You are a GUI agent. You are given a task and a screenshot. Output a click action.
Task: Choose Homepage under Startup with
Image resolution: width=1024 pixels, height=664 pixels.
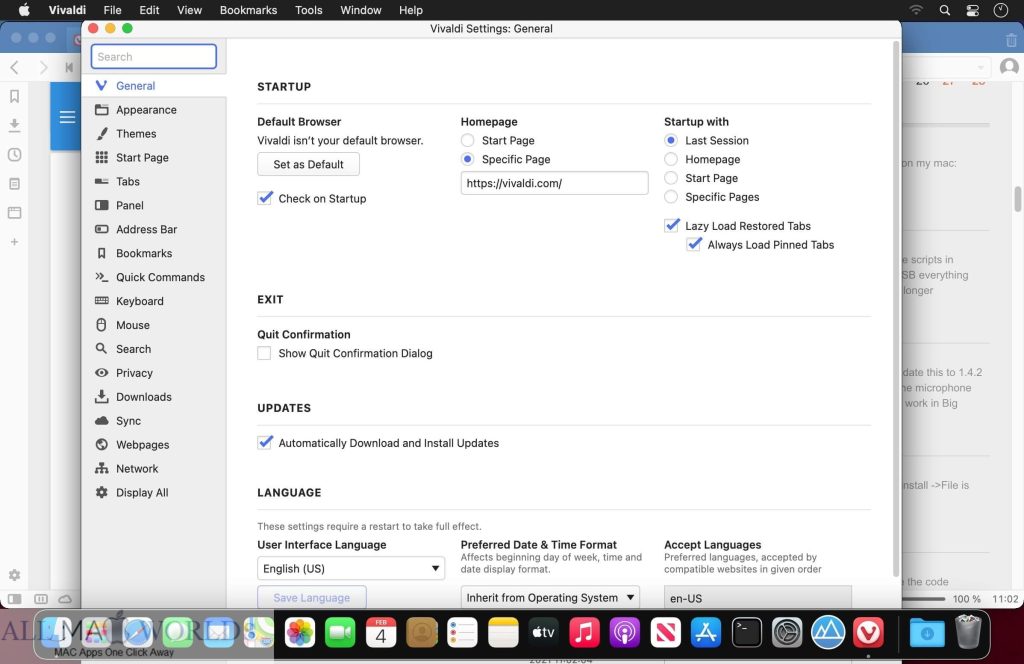coord(671,159)
